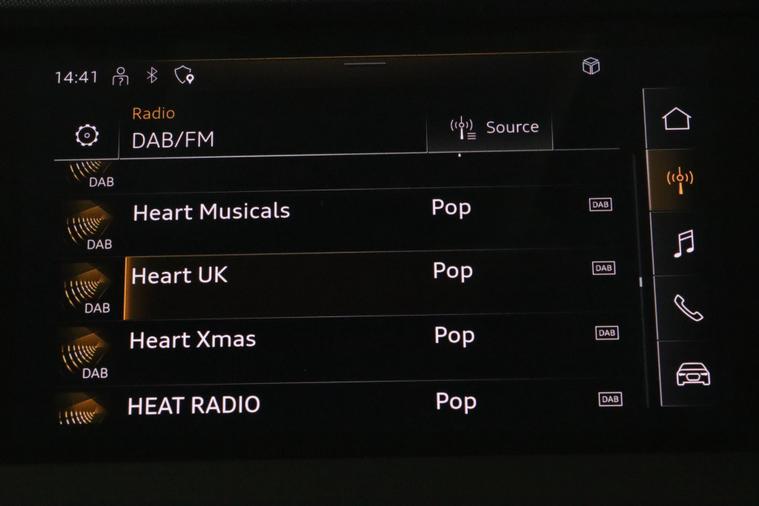
Task: Tune to Heart Xmas station
Action: click(339, 350)
